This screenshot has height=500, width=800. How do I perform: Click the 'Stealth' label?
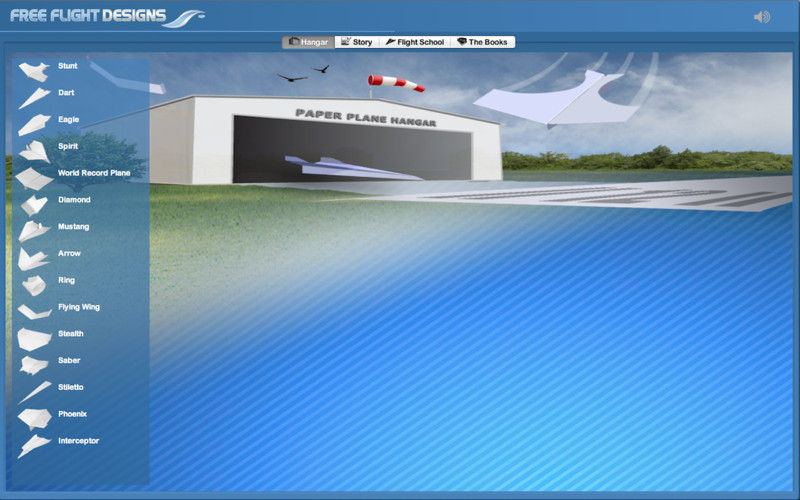click(x=70, y=334)
